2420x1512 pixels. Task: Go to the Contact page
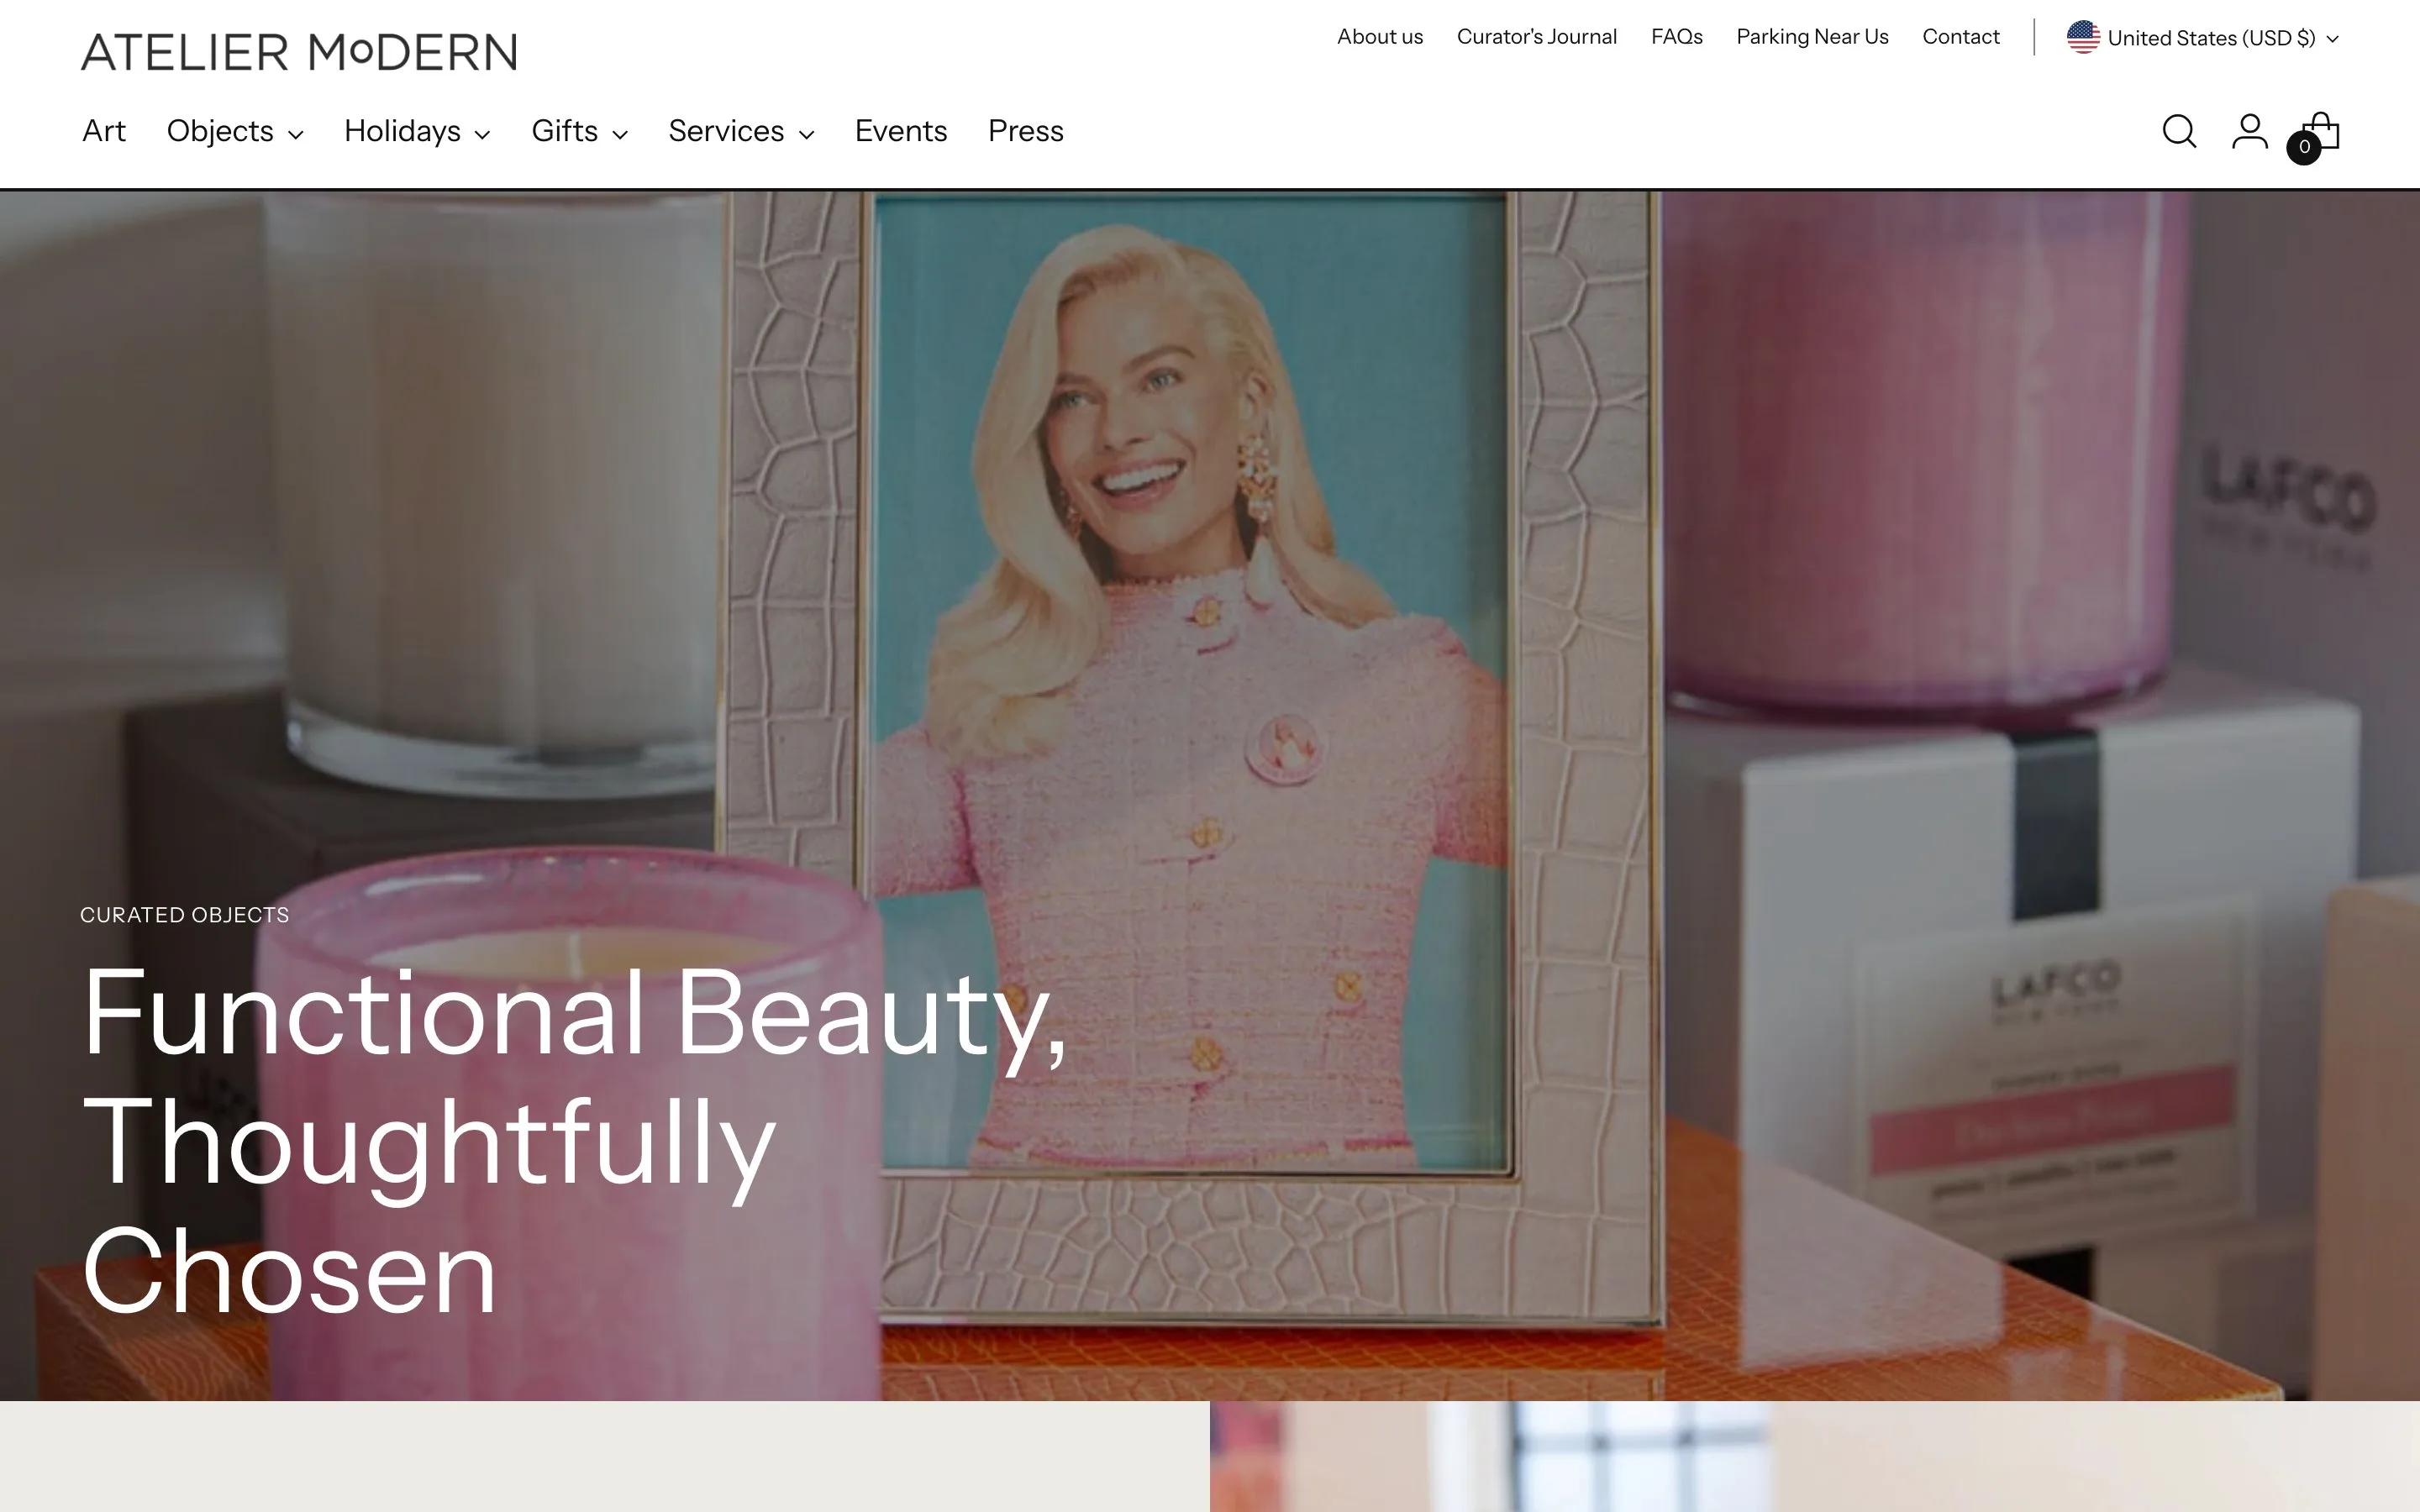[x=1961, y=37]
